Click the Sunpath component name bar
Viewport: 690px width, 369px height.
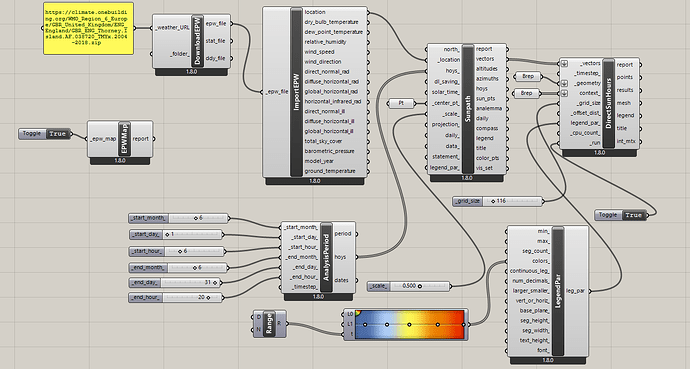coord(468,109)
